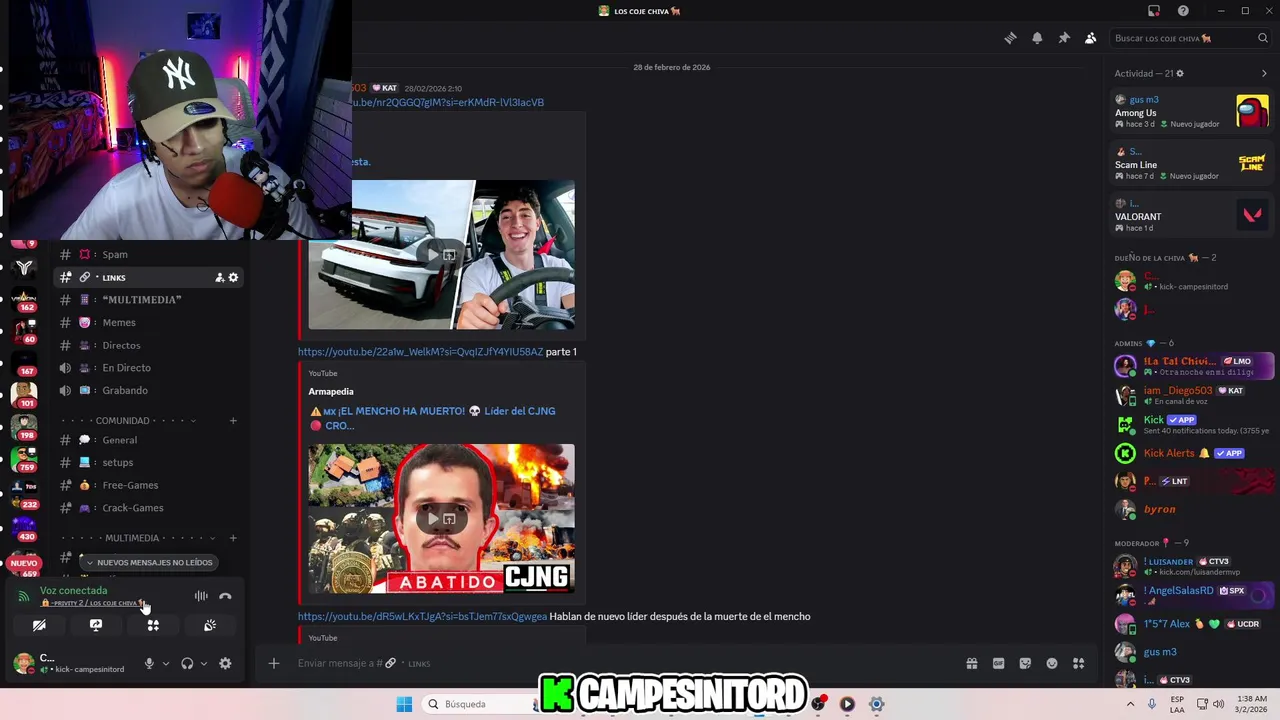Open the soundboard icon in voice panel
1280x720 pixels.
tap(210, 625)
